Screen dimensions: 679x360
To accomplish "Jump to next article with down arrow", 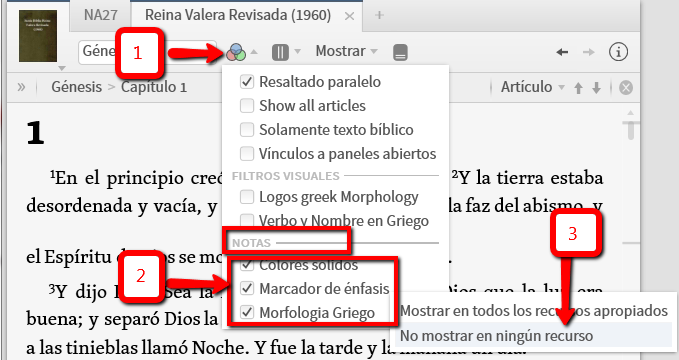I will point(597,88).
